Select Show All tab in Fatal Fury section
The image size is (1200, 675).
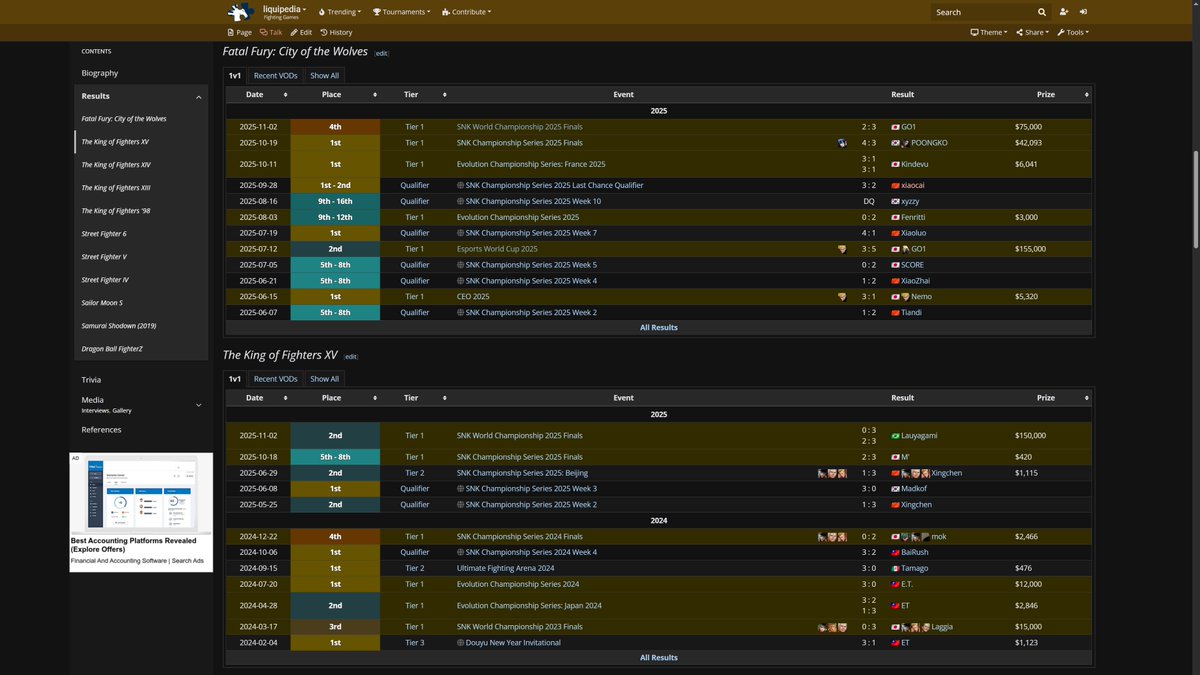(x=324, y=75)
